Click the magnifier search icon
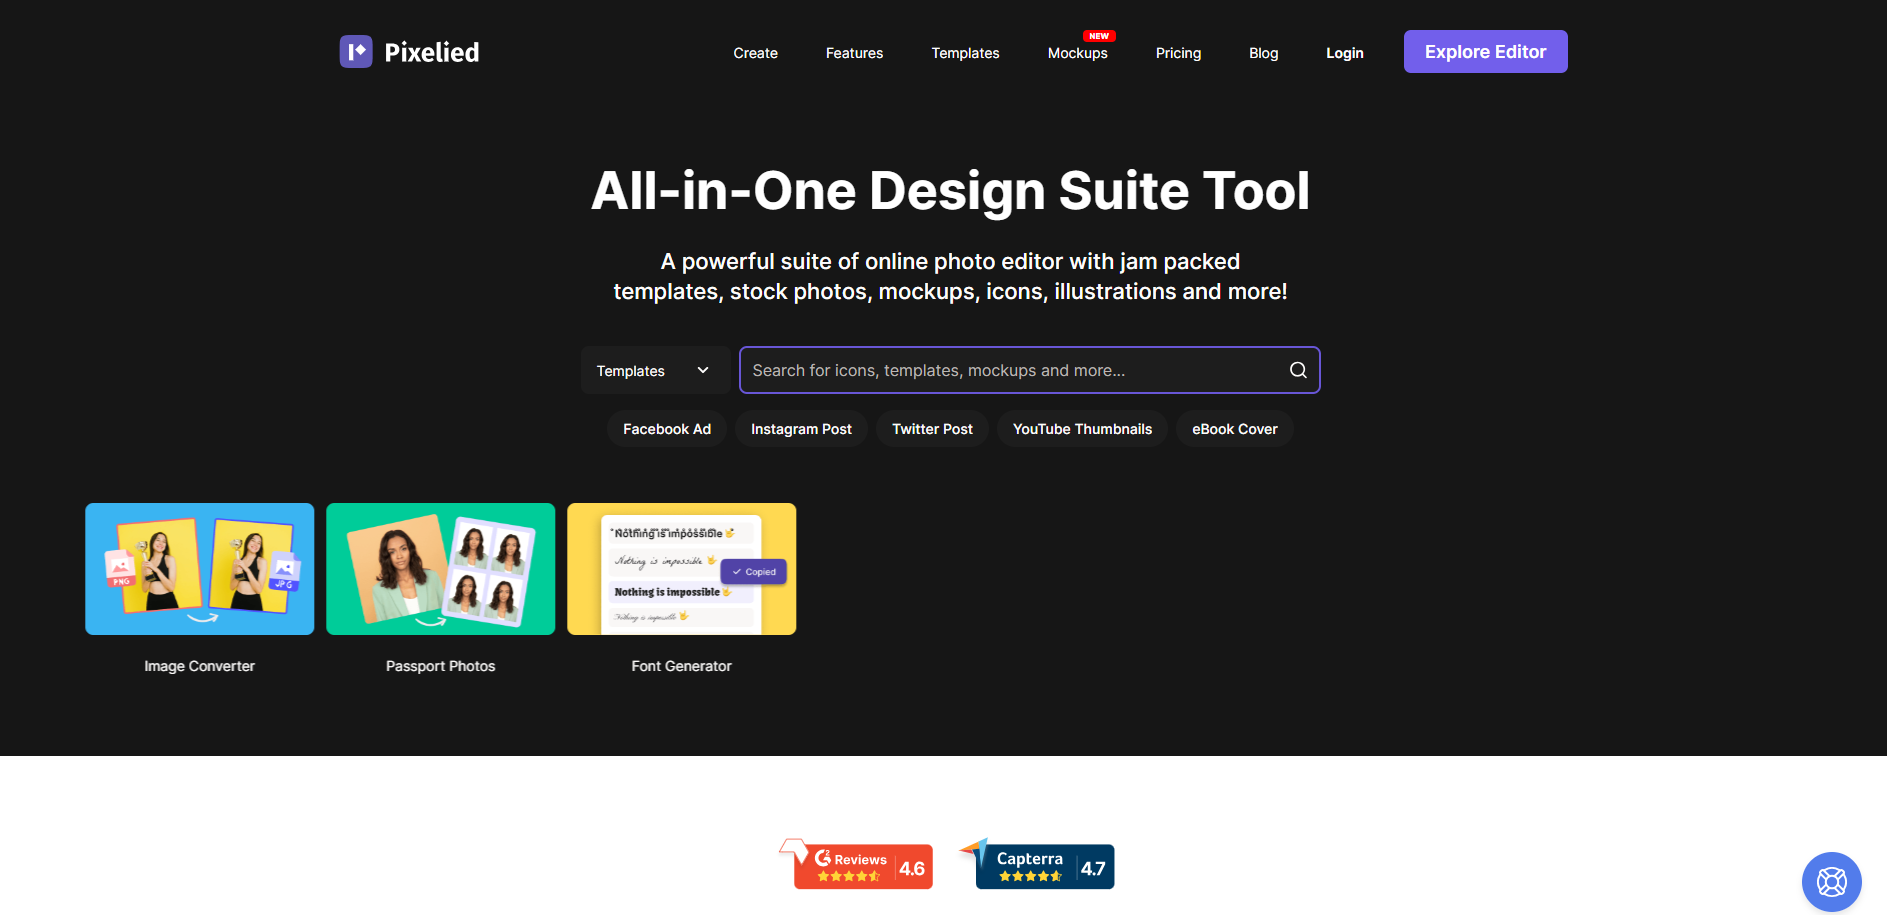Screen dimensions: 1887x915 [x=1298, y=370]
